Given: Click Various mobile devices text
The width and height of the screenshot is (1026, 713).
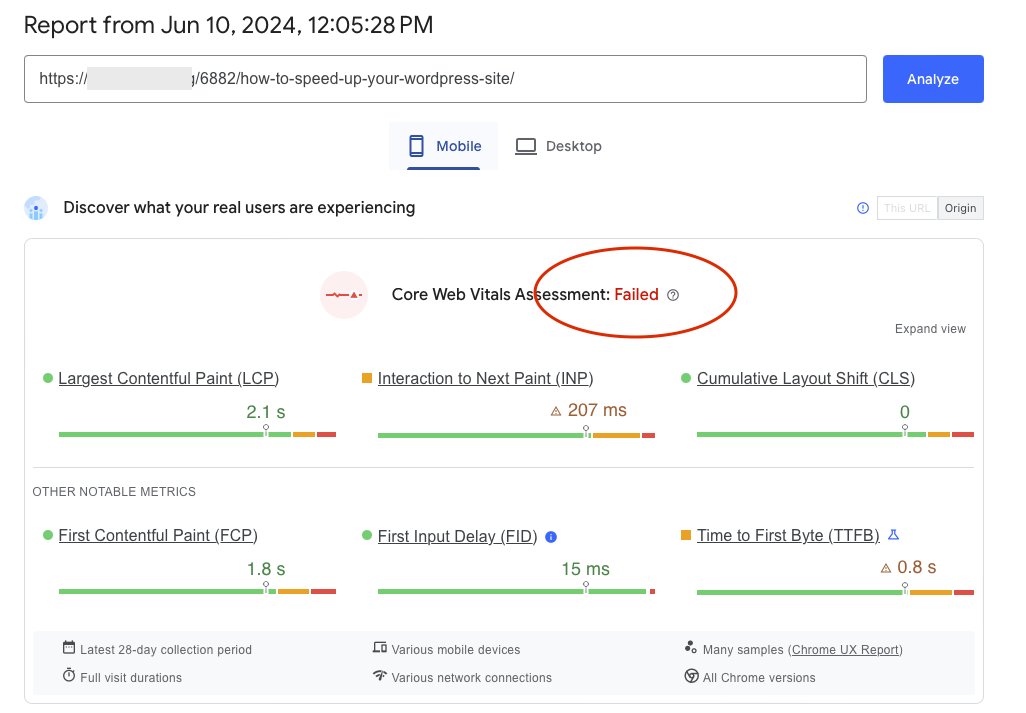Looking at the screenshot, I should click(x=455, y=650).
